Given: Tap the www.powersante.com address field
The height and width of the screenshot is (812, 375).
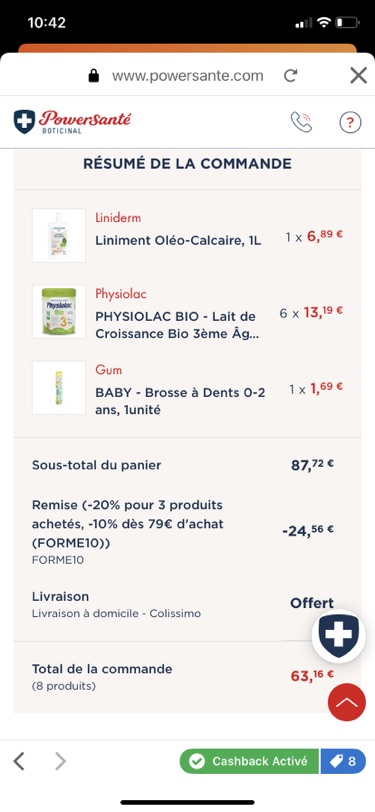Looking at the screenshot, I should [188, 76].
